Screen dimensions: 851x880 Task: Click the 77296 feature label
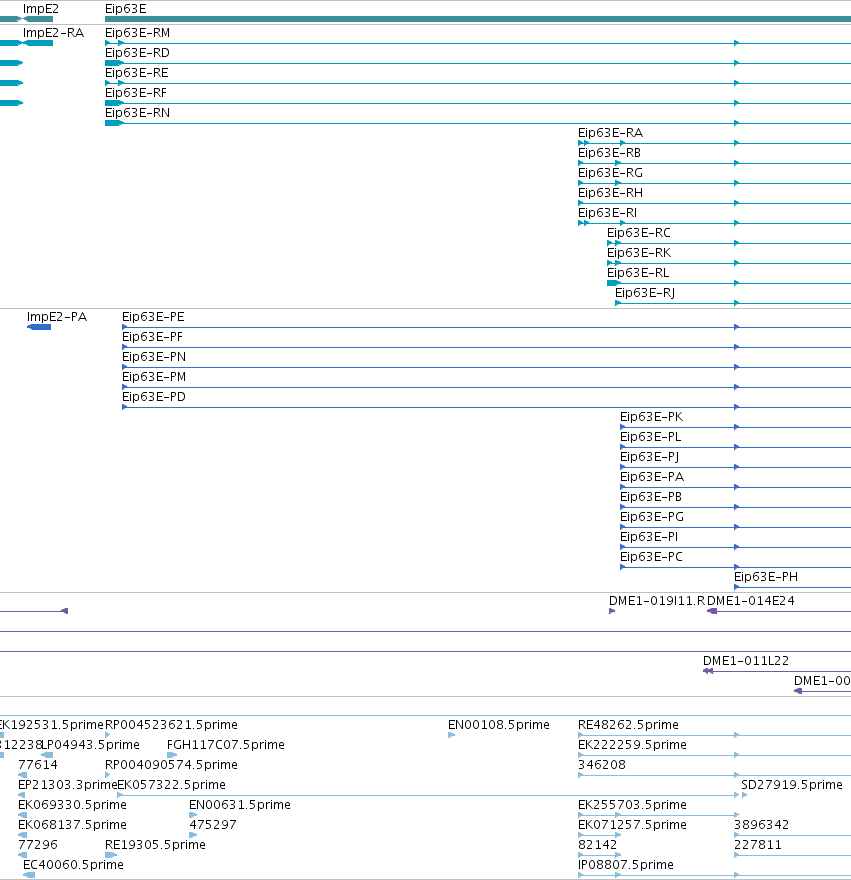pyautogui.click(x=38, y=845)
